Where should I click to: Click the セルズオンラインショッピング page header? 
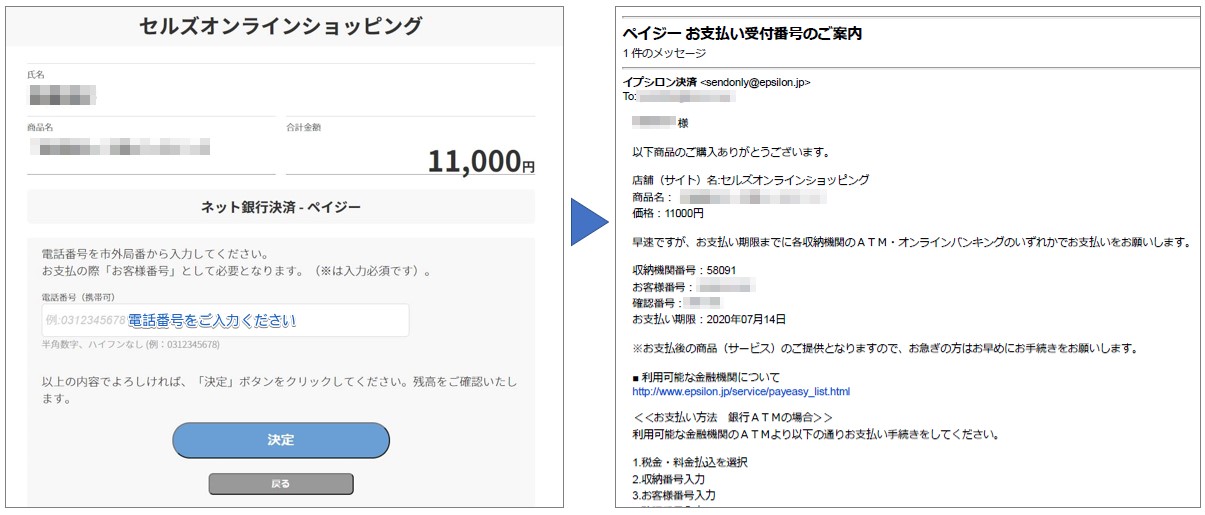coord(281,26)
